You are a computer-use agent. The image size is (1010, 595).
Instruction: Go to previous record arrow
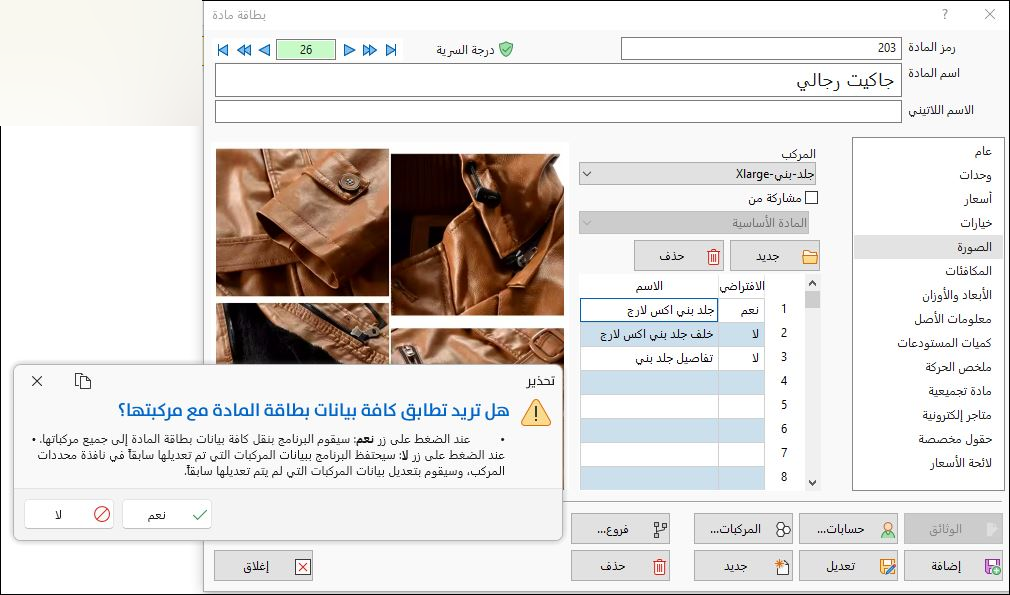[x=264, y=50]
